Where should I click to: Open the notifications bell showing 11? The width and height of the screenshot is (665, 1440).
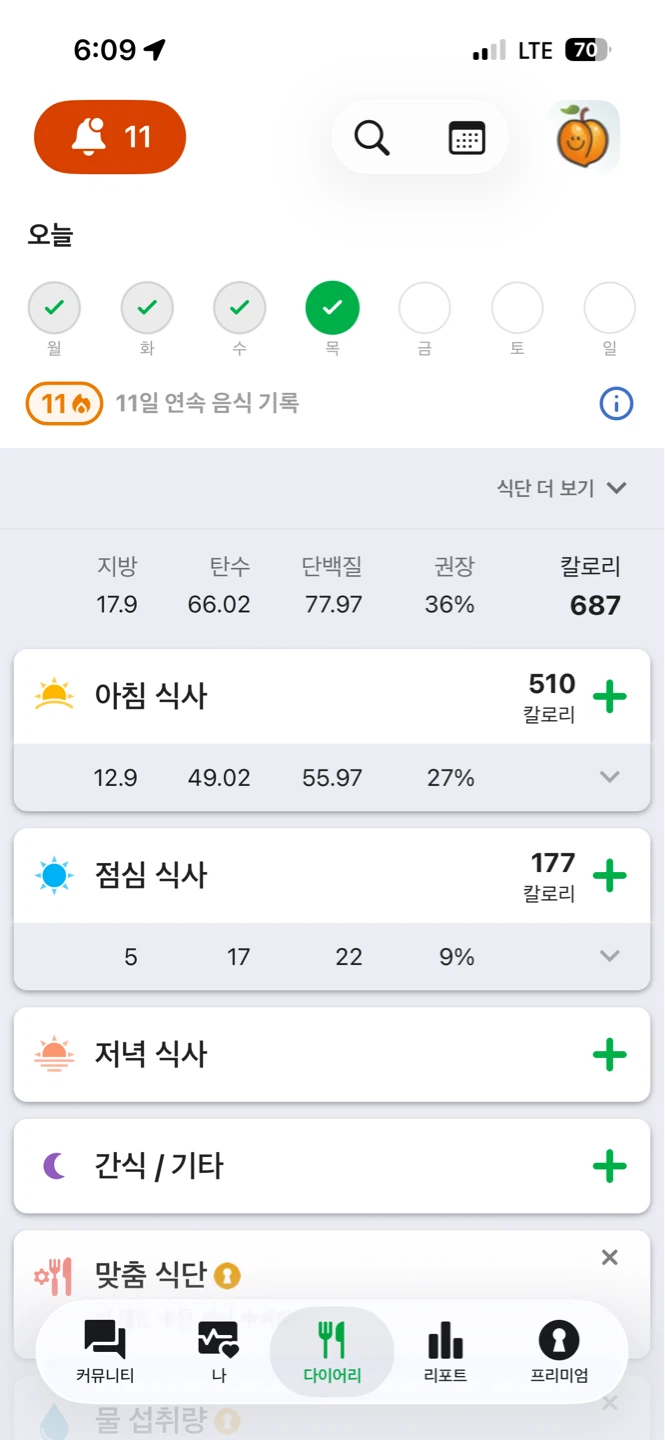(x=110, y=137)
